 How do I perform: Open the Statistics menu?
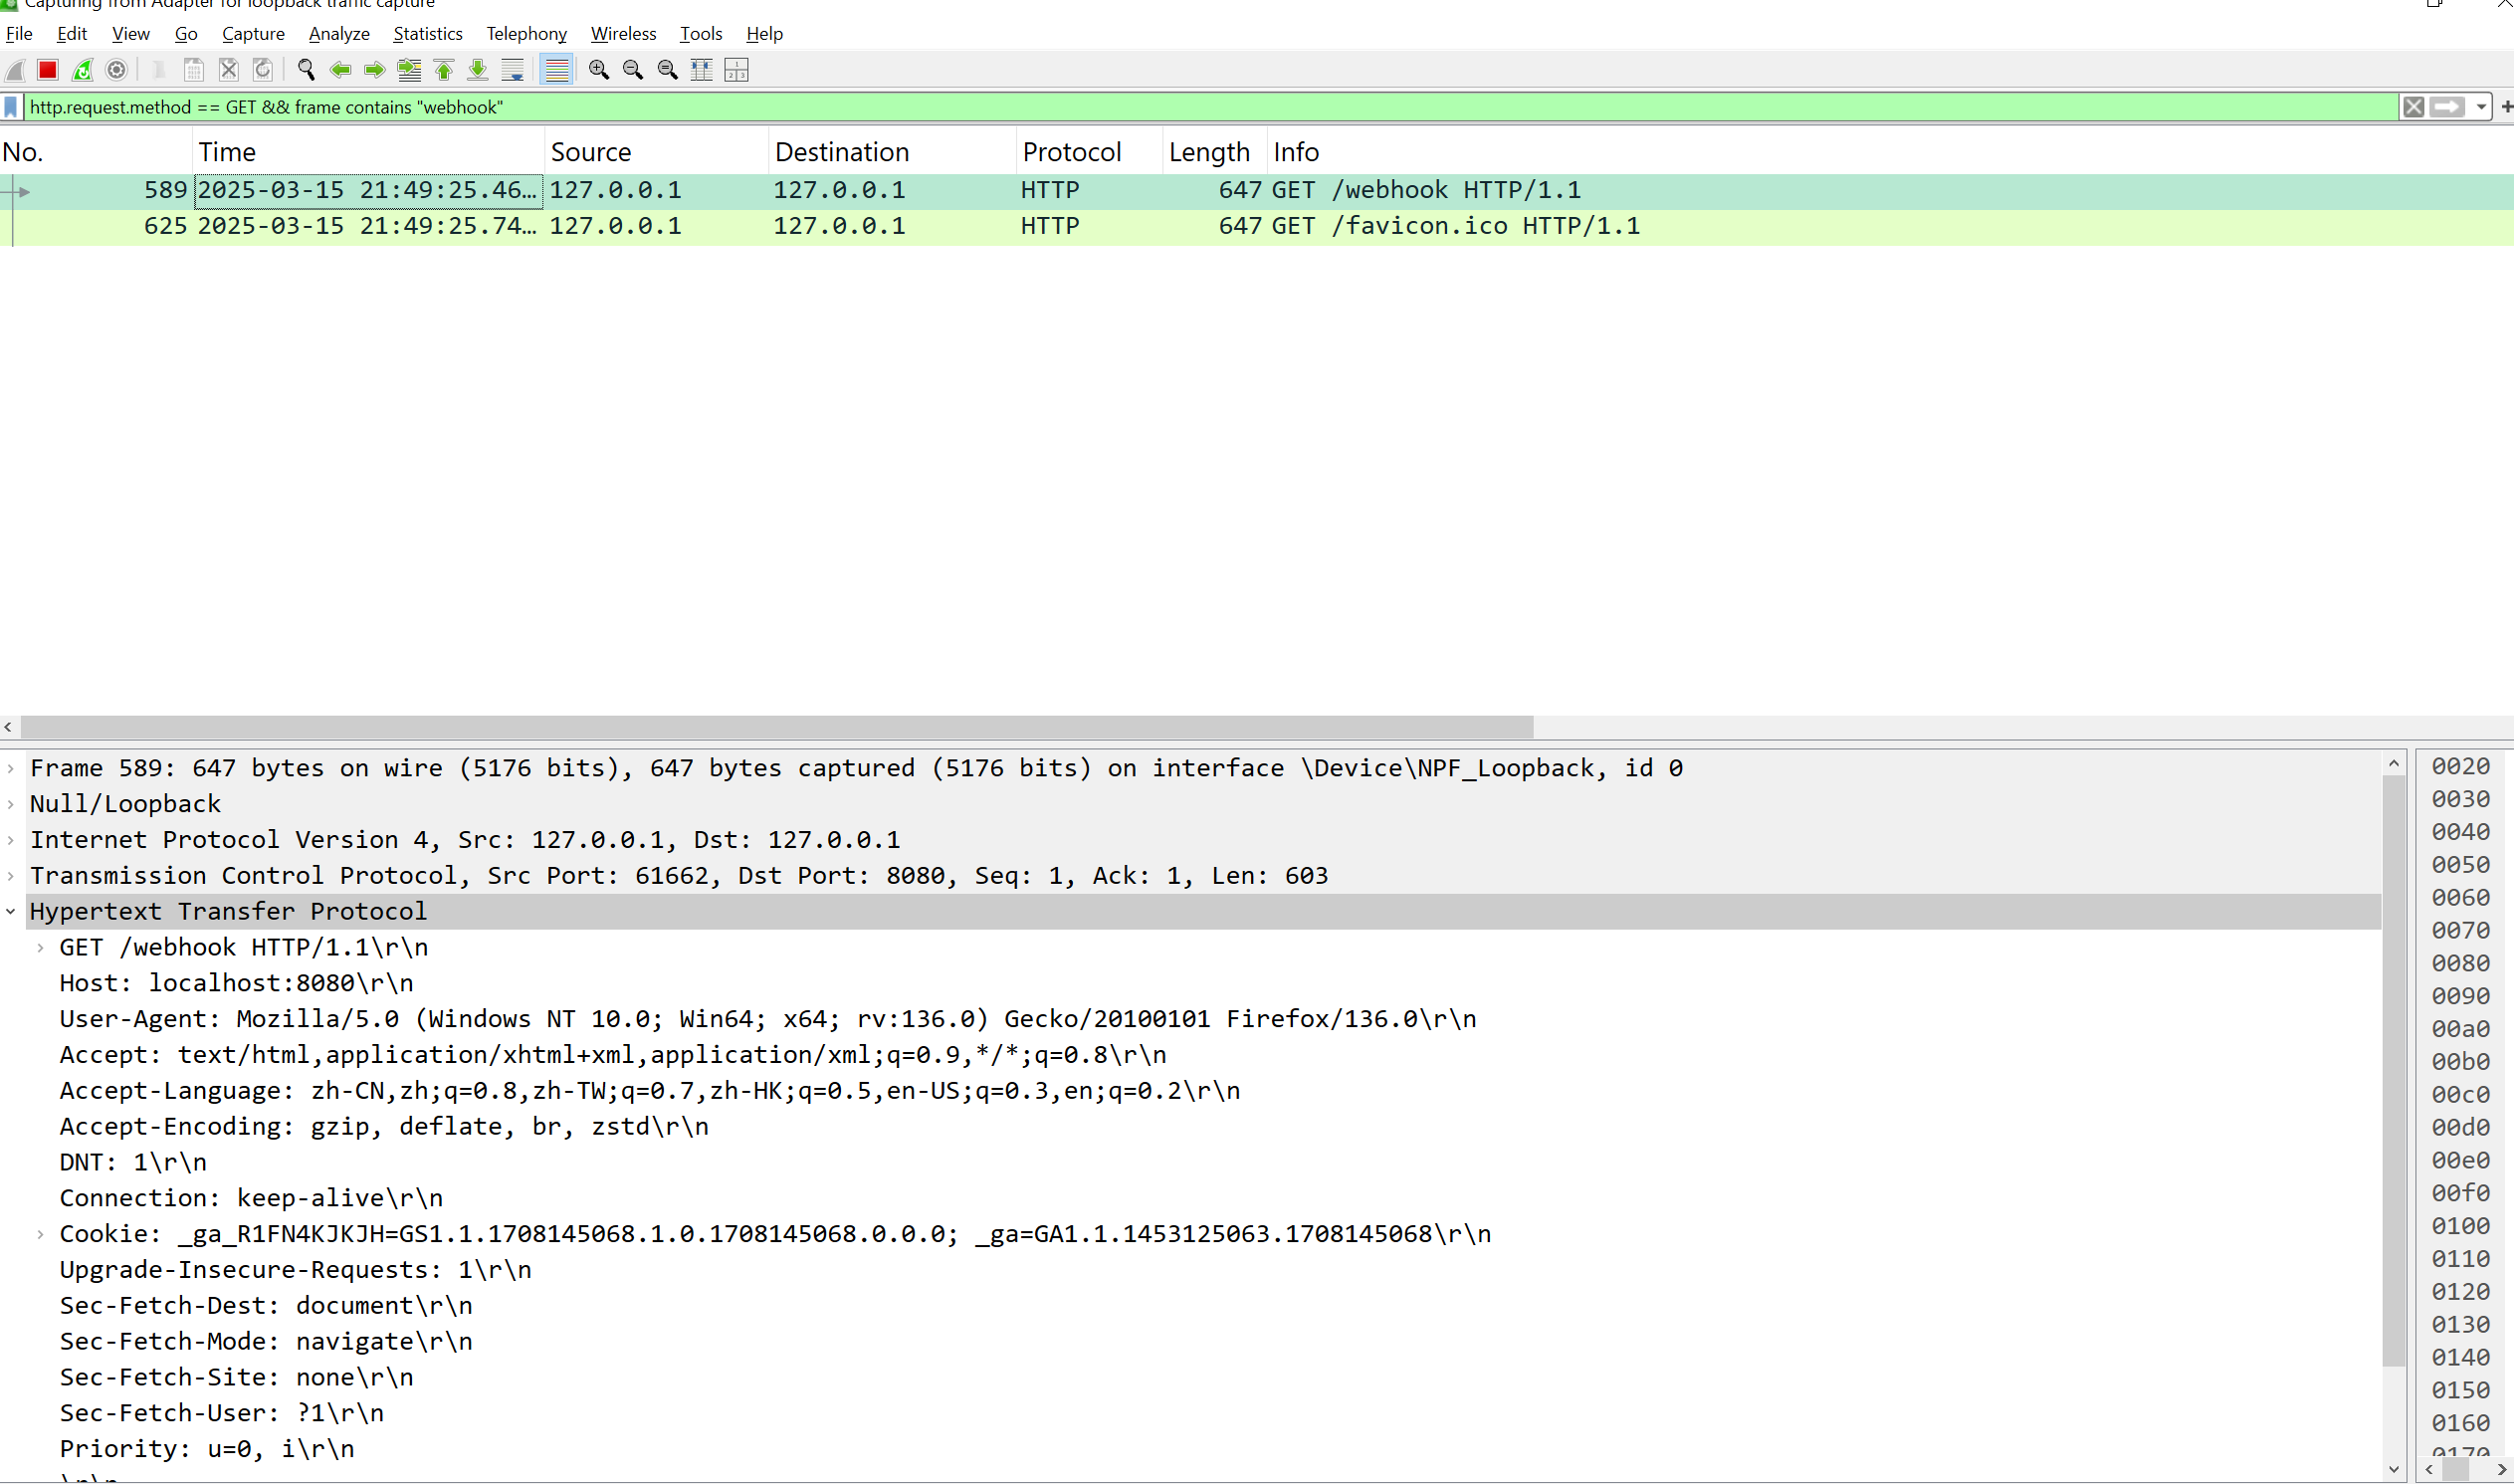coord(427,33)
